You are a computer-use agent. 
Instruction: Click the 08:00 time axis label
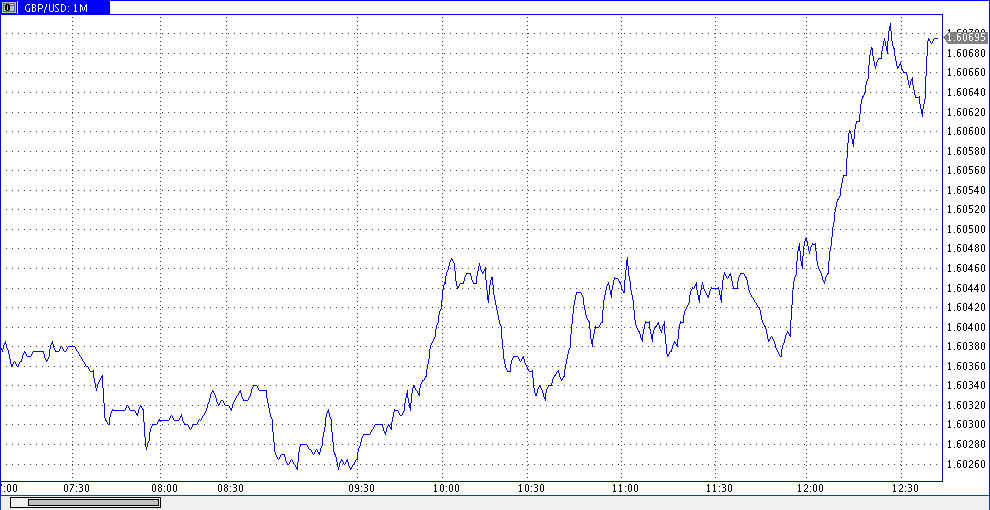click(x=165, y=489)
